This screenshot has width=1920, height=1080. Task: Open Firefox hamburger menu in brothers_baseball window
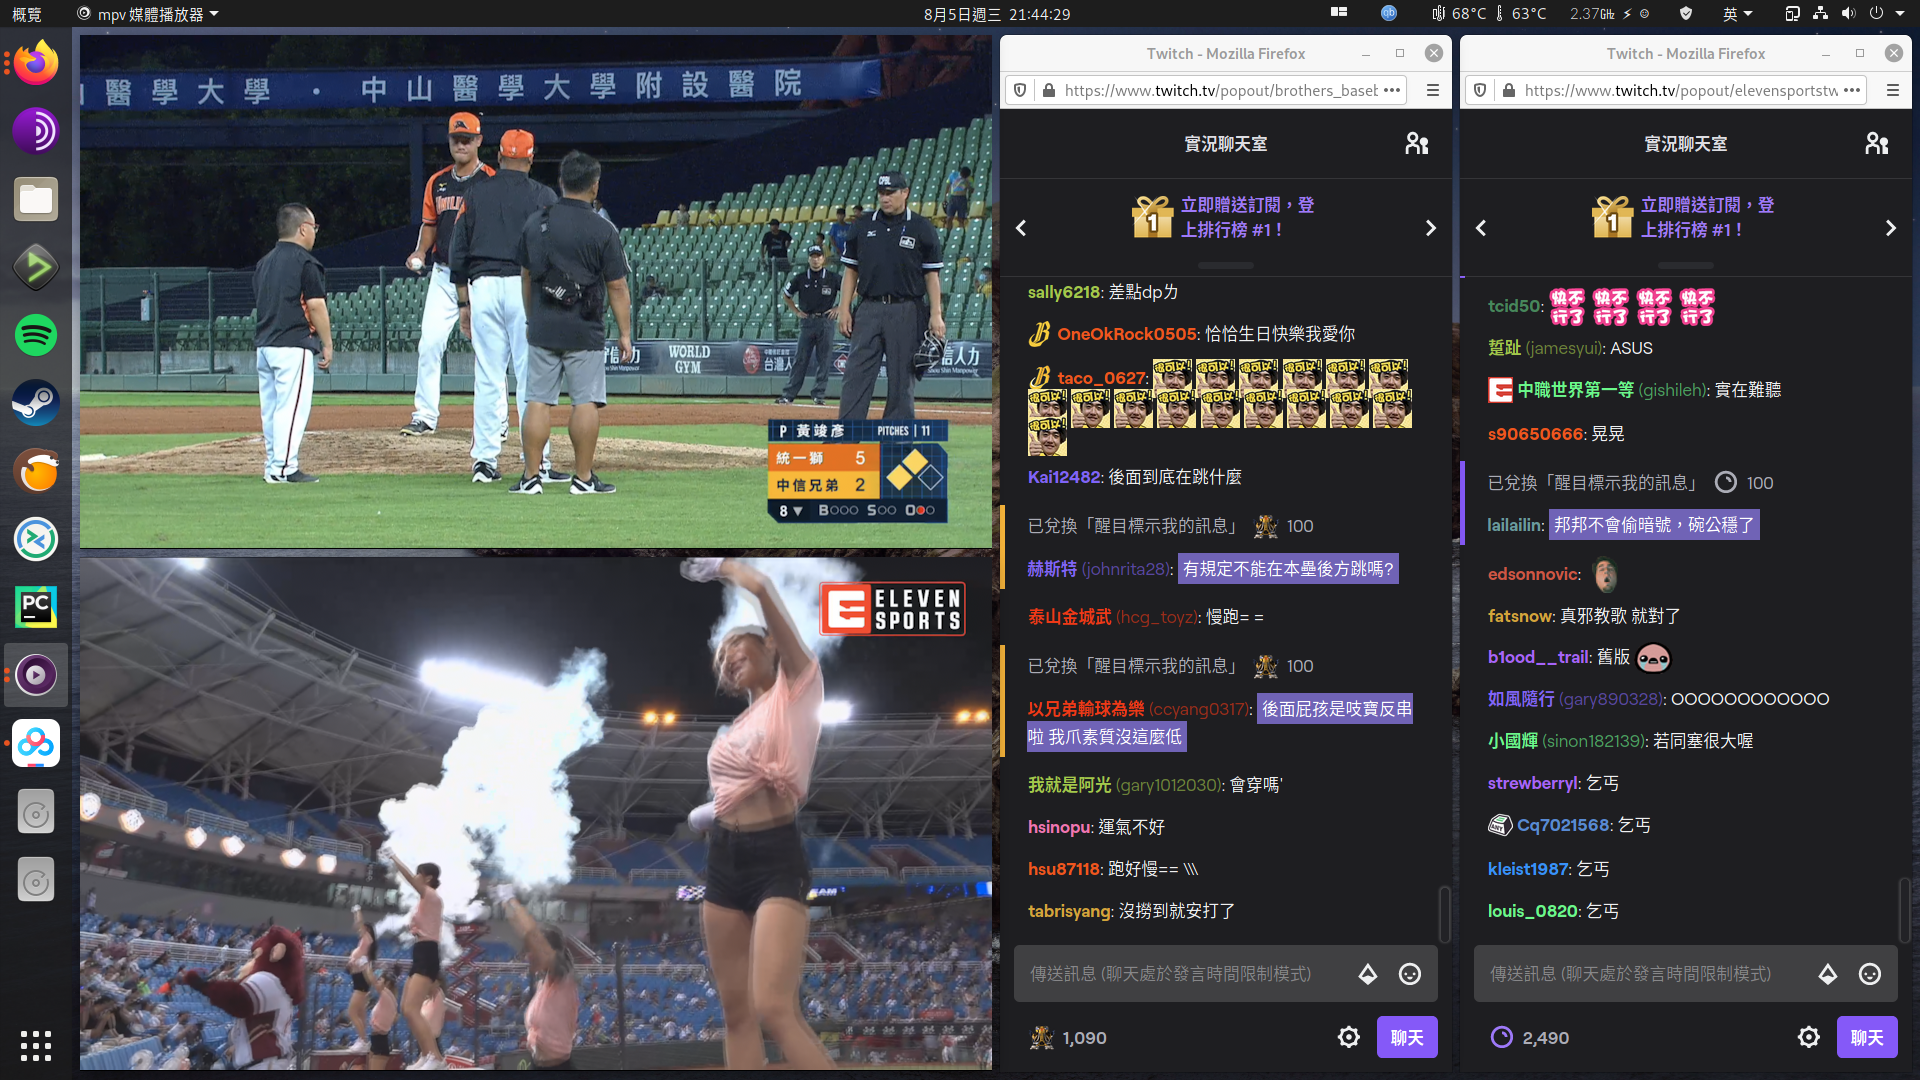[x=1433, y=90]
